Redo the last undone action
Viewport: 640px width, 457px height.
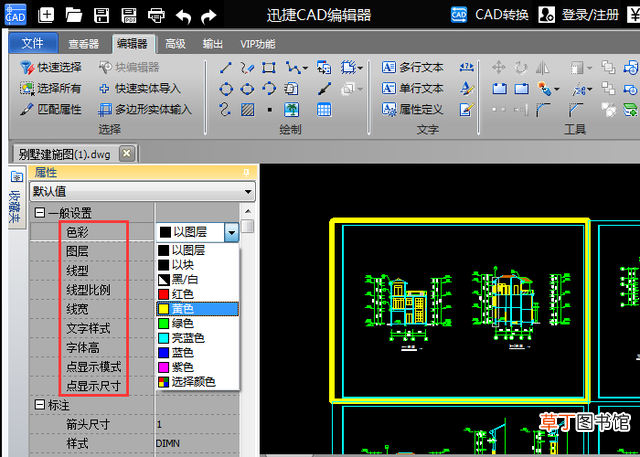coord(209,16)
